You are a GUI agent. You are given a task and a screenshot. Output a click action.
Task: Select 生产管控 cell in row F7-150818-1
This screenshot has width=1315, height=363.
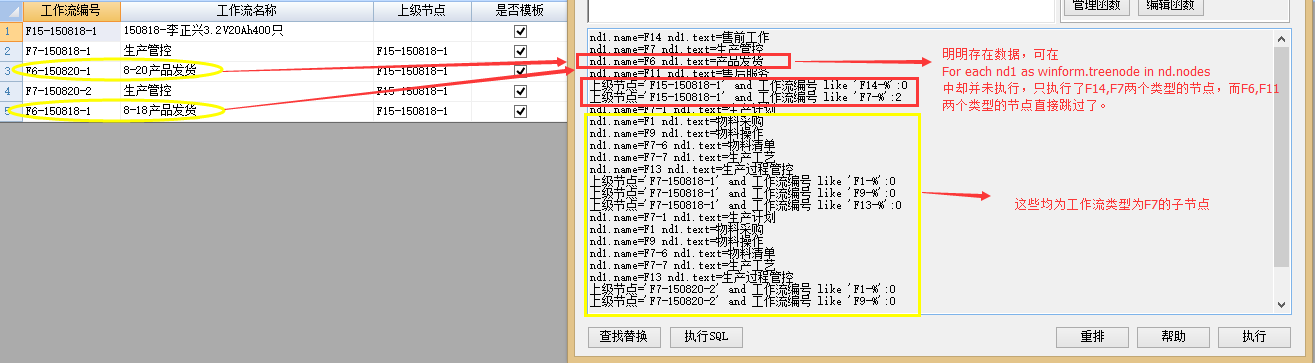pyautogui.click(x=246, y=51)
